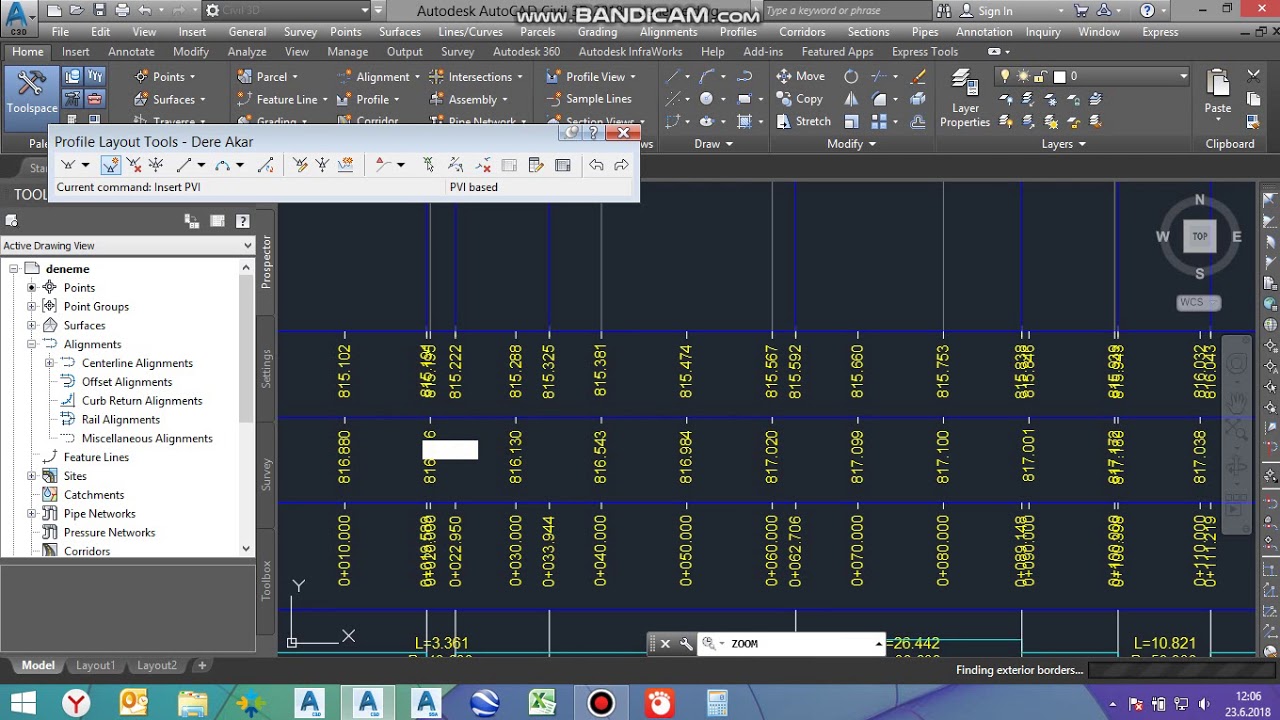Open the Windows Start button
Viewport: 1280px width, 720px height.
(22, 703)
